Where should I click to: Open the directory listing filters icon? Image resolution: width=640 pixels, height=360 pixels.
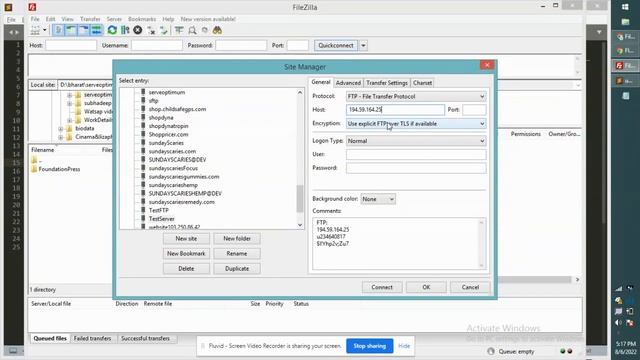pyautogui.click(x=179, y=30)
